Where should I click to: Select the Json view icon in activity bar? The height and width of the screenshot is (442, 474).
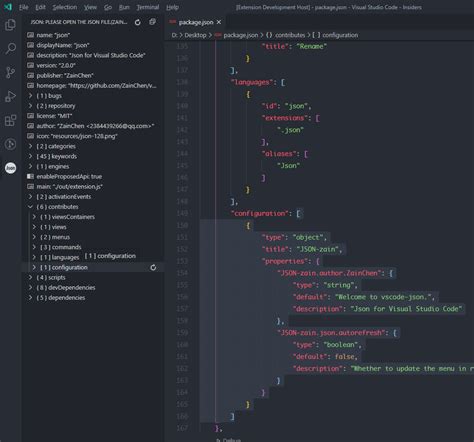pos(10,168)
